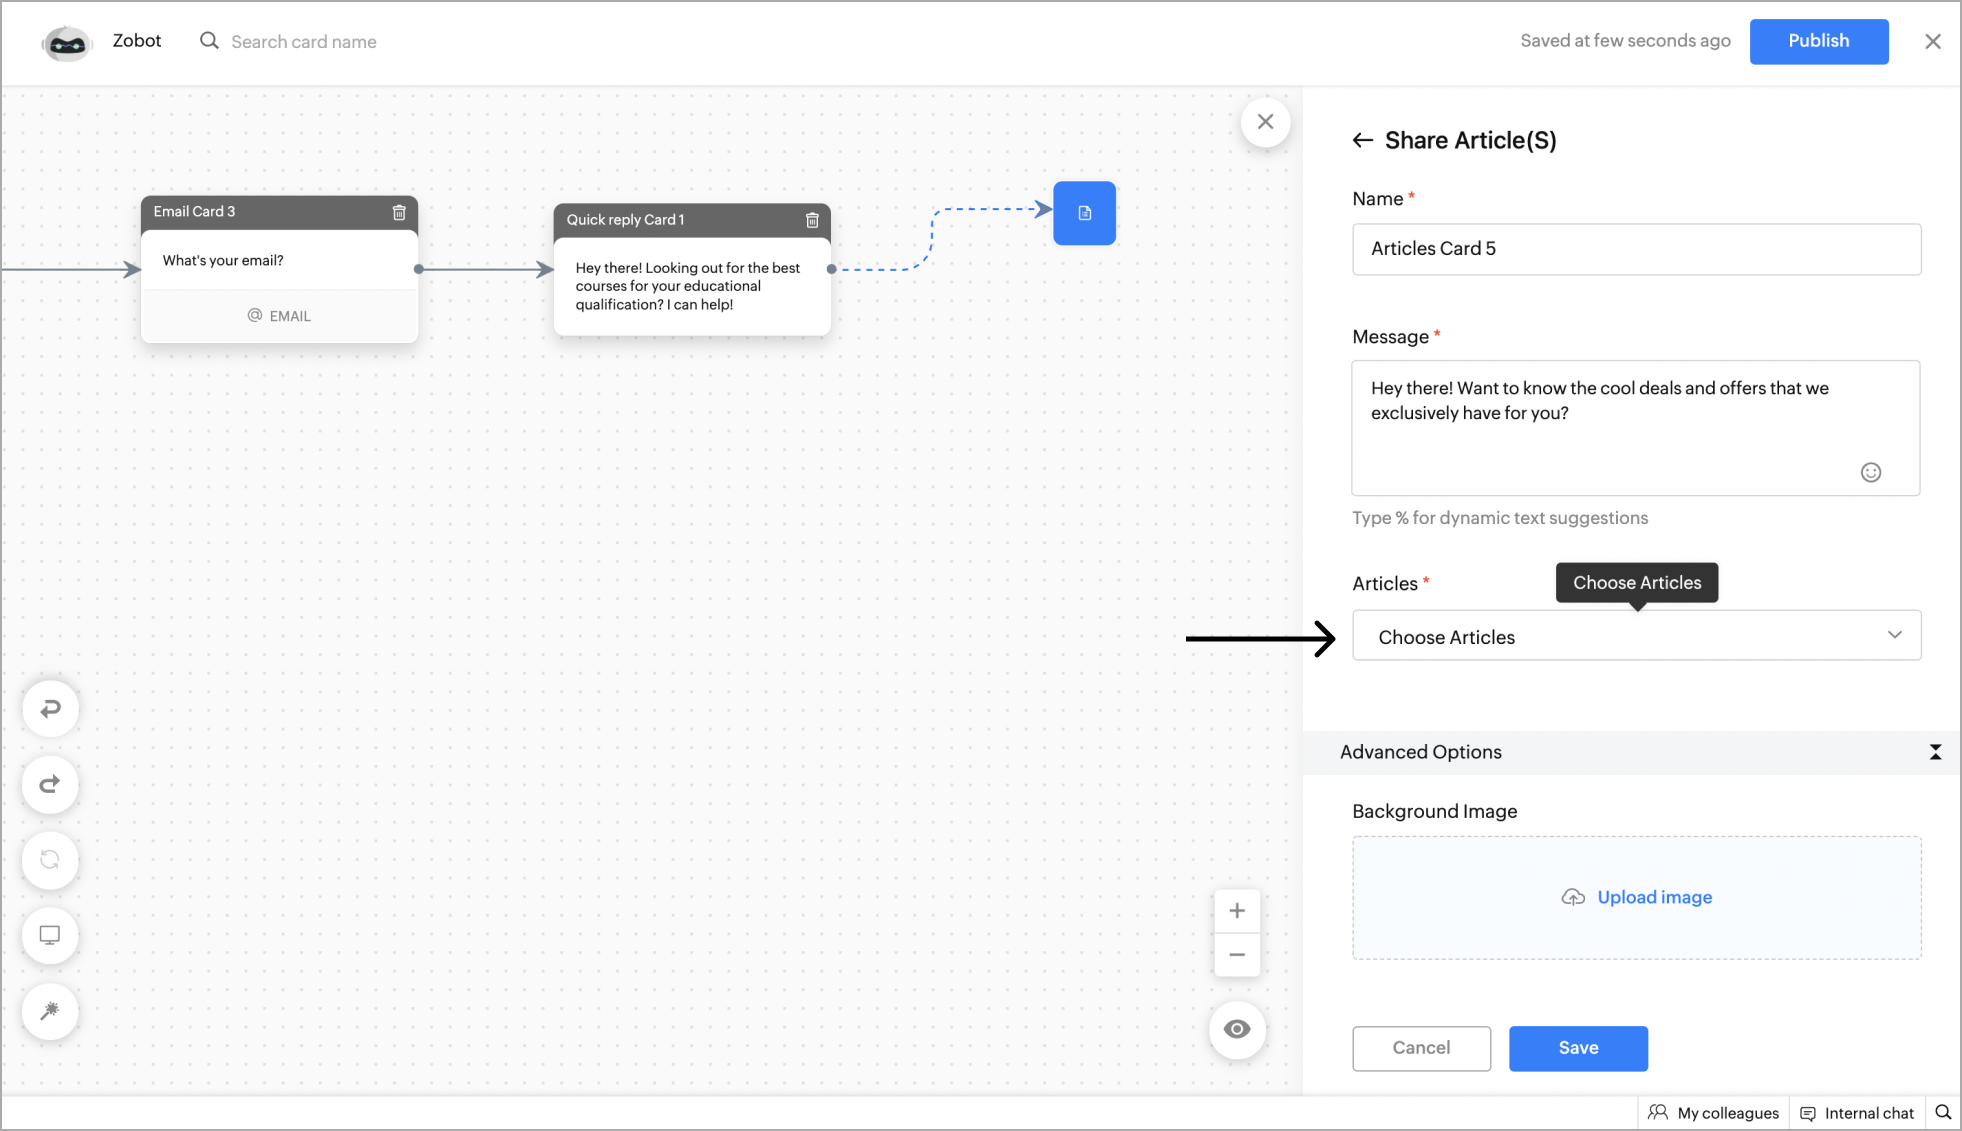The image size is (1962, 1131).
Task: Click the undo arrow icon
Action: (50, 709)
